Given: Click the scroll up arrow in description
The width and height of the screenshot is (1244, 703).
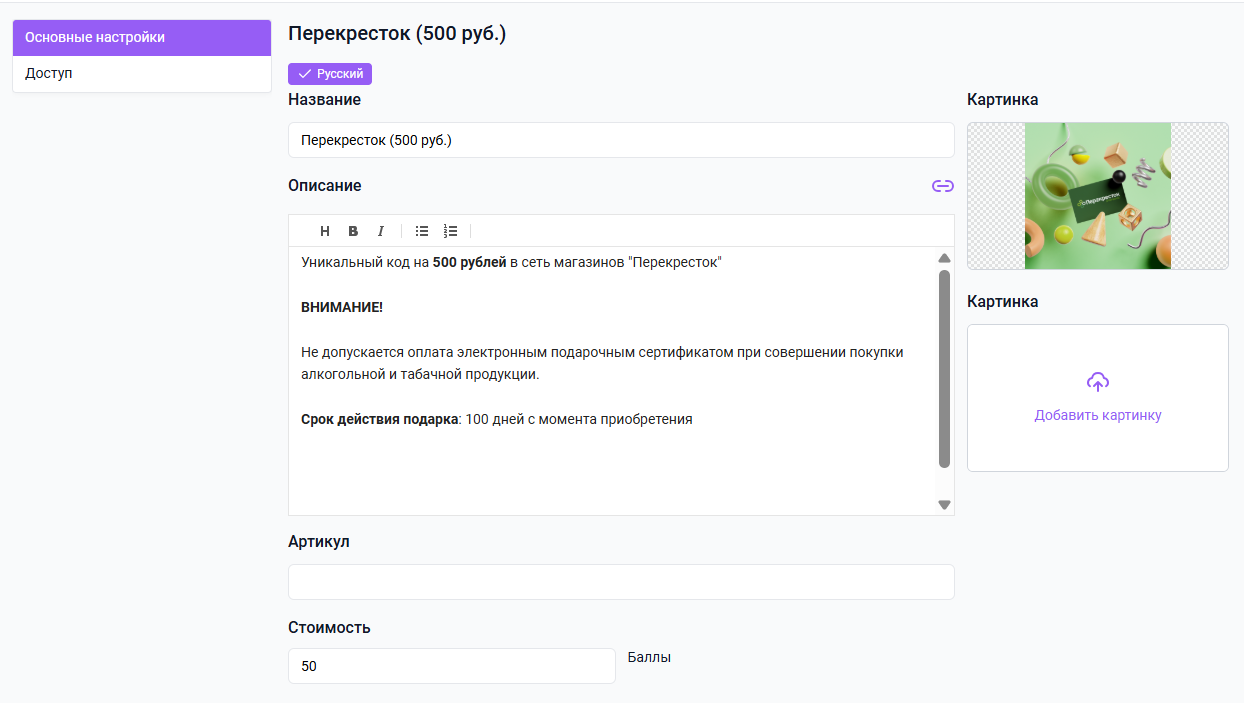Looking at the screenshot, I should point(944,258).
